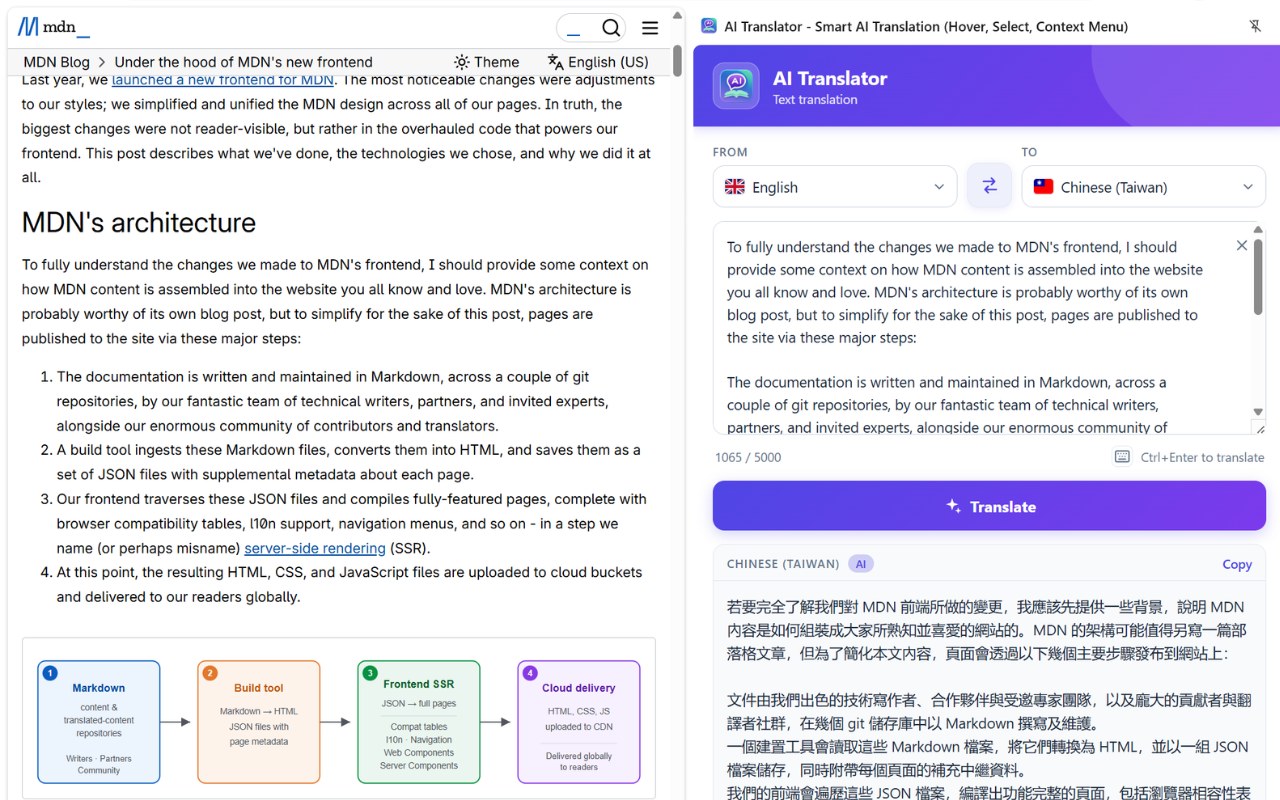Open 'Under the hood of MDN's new frontend' breadcrumb
This screenshot has width=1280, height=800.
coord(244,62)
